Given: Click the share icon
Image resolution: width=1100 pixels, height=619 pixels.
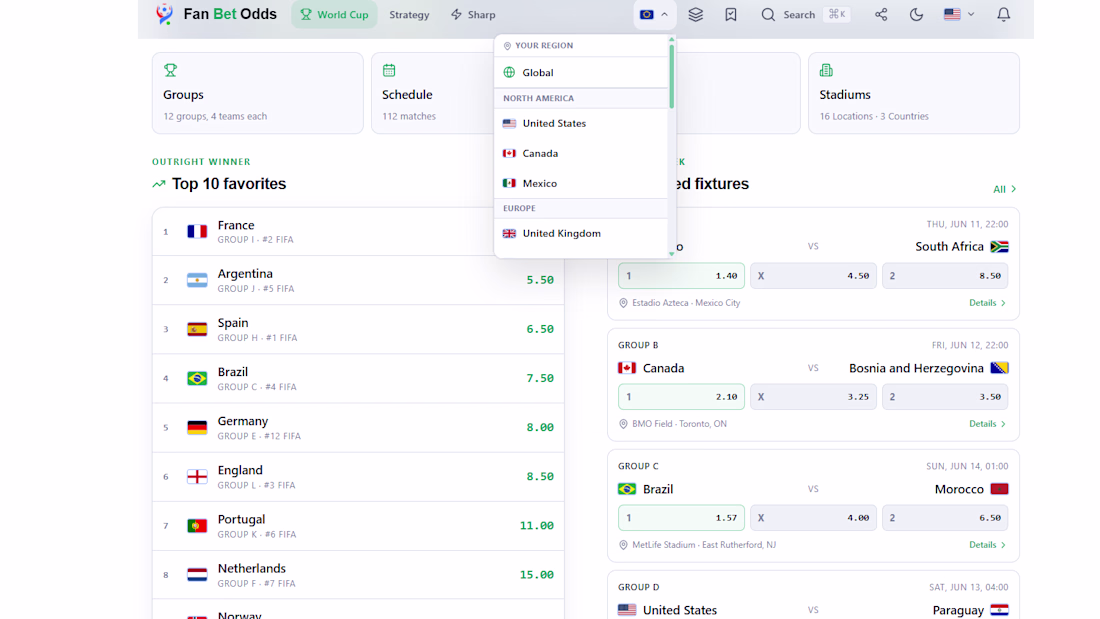Looking at the screenshot, I should tap(881, 14).
